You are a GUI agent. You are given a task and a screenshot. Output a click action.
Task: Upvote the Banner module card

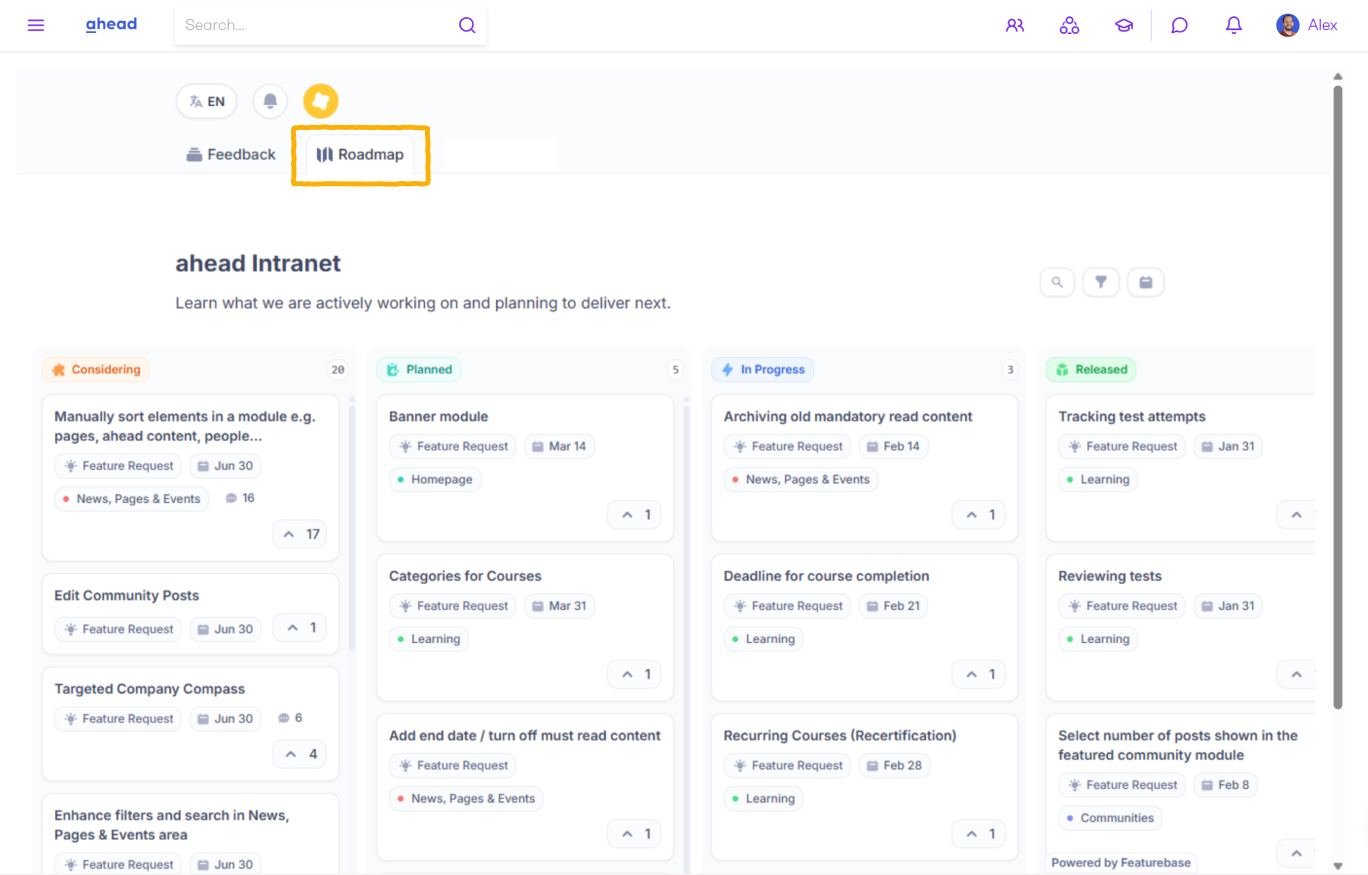634,515
